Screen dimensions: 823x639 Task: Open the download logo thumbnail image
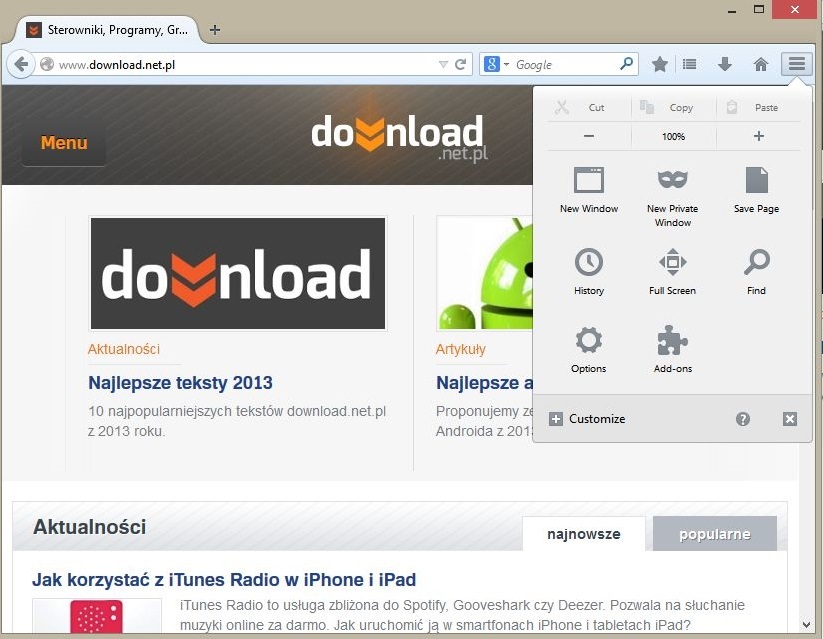tap(238, 274)
